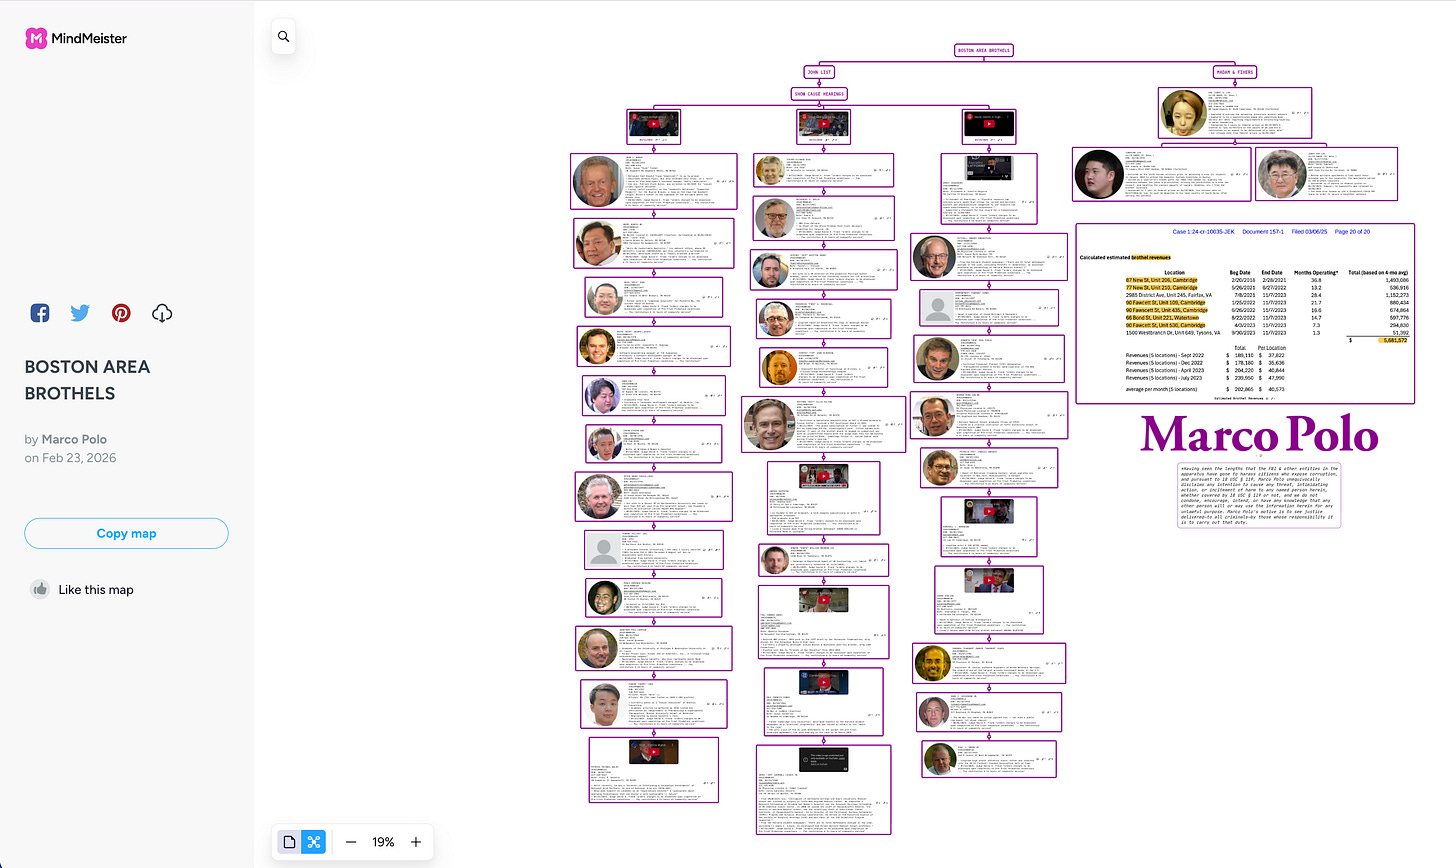Screen dimensions: 1456x868
Task: Click 'Filed 03/06/25' text
Action: (1309, 232)
